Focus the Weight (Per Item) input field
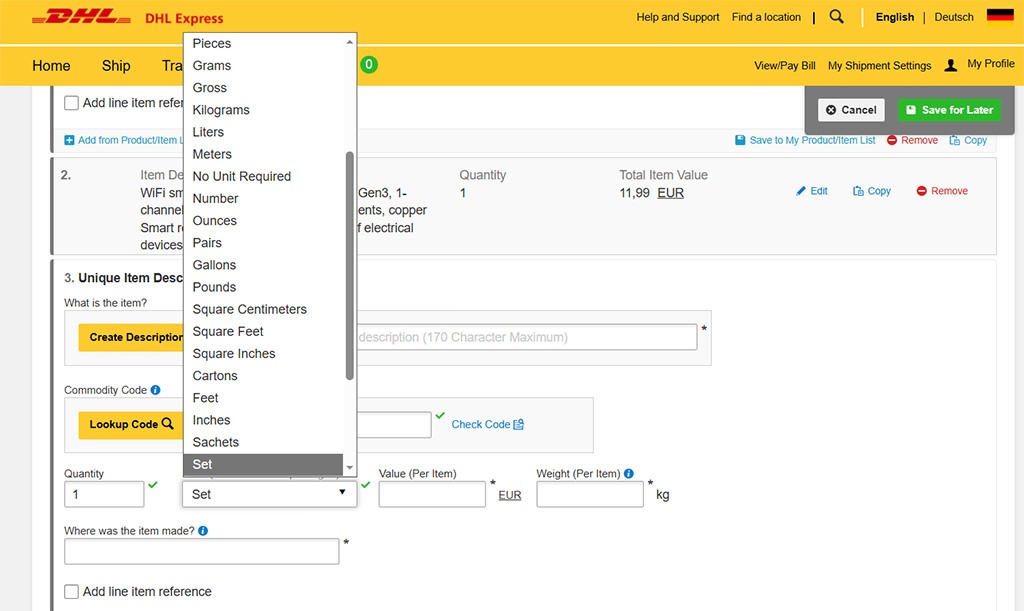The image size is (1024, 611). tap(590, 494)
